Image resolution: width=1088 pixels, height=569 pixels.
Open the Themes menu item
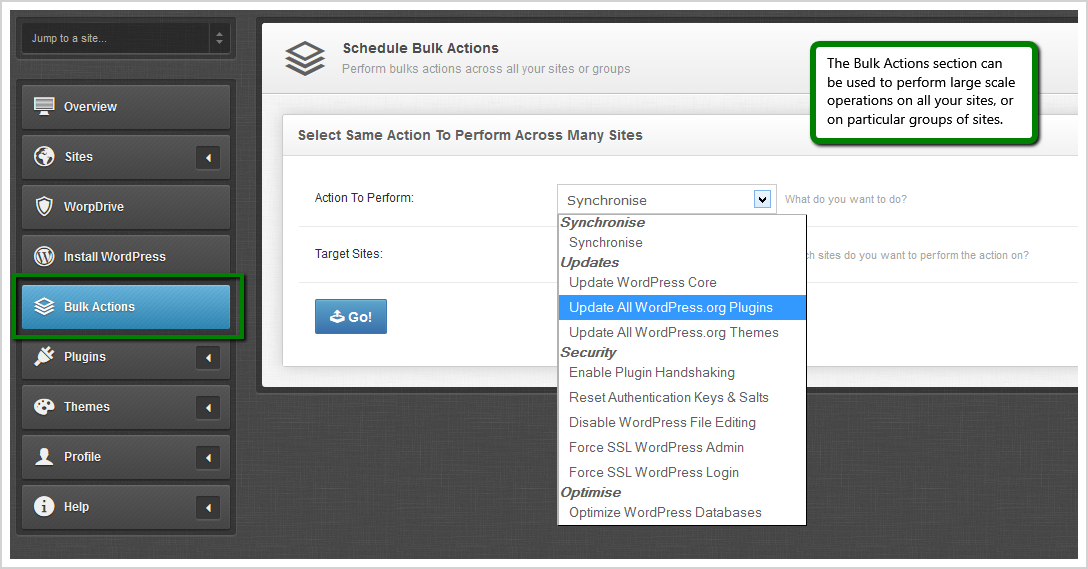[126, 407]
